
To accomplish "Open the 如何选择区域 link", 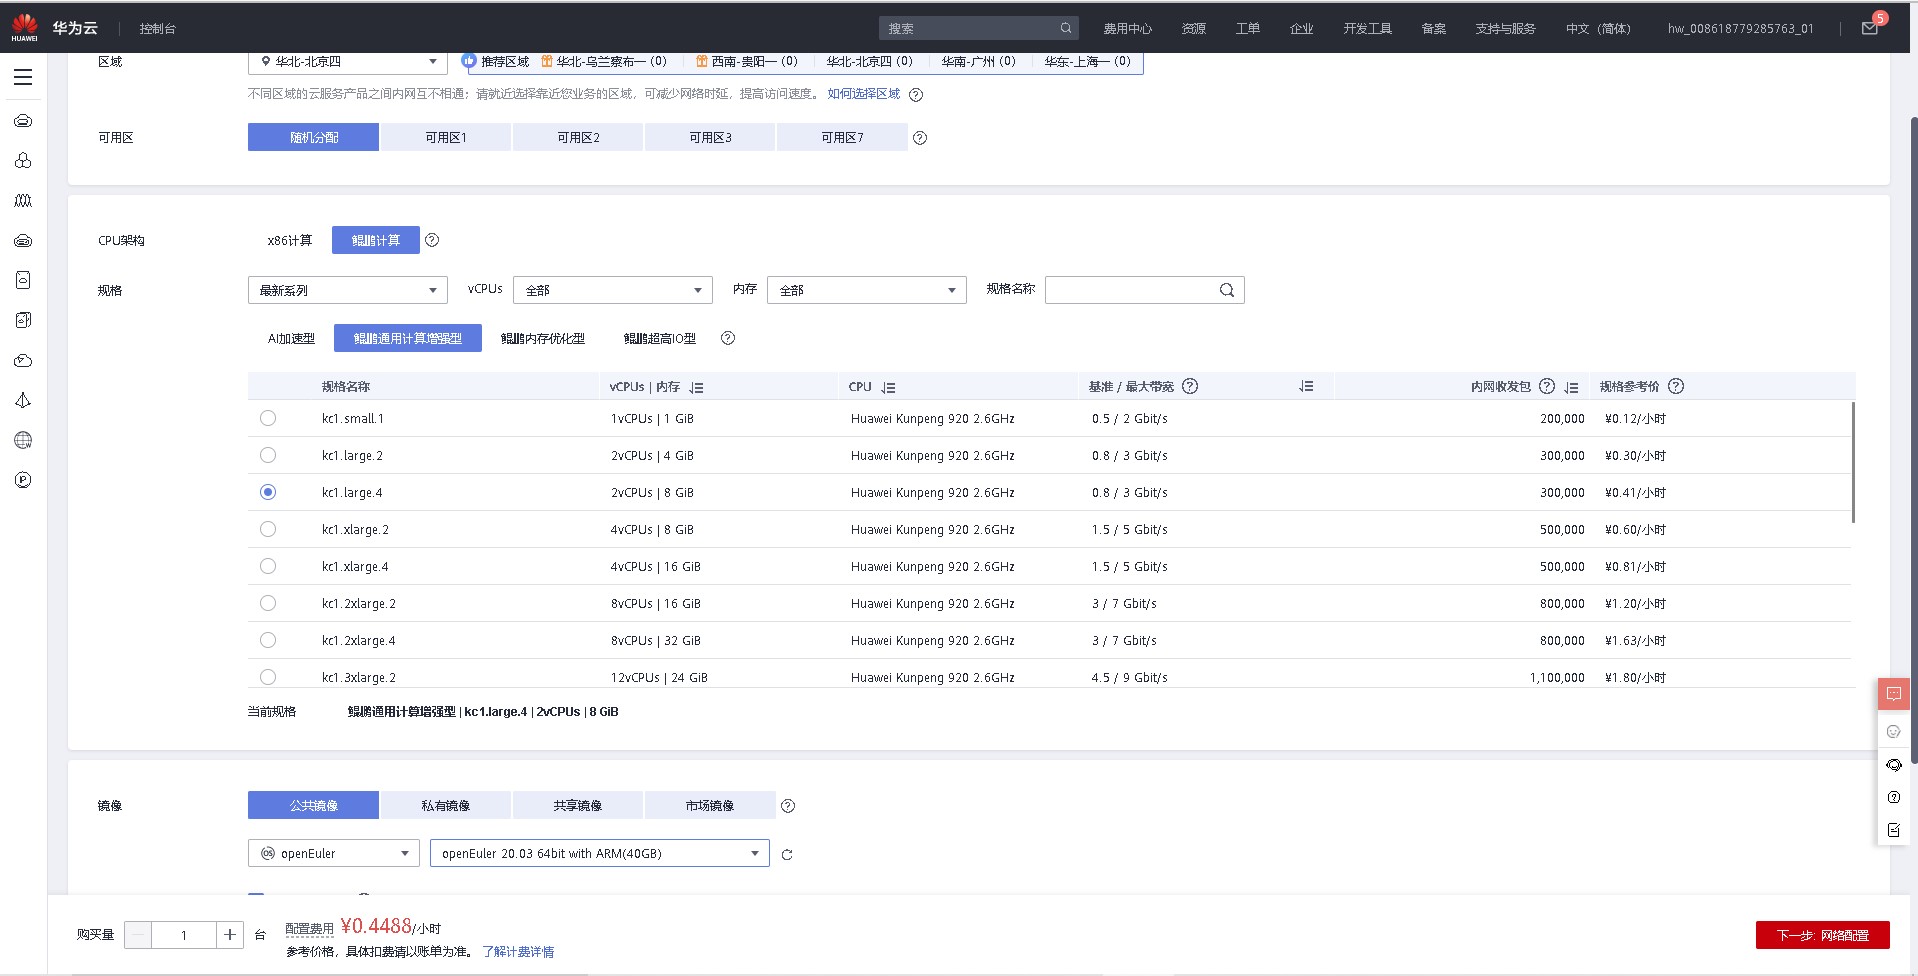I will [864, 94].
